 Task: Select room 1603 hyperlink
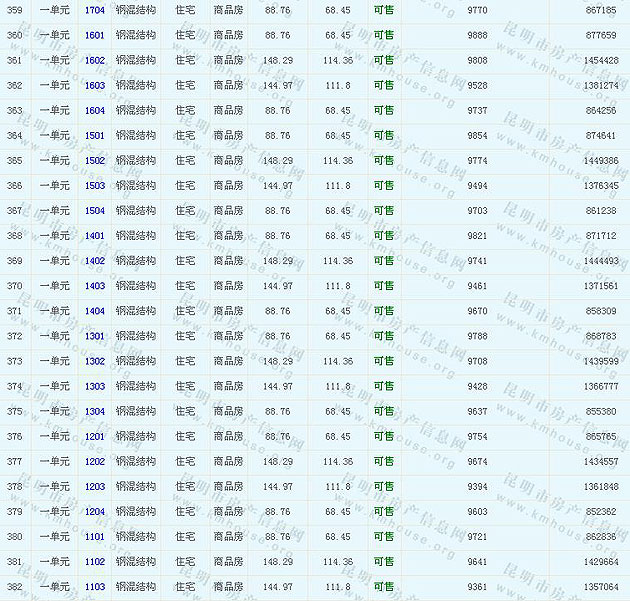point(95,85)
